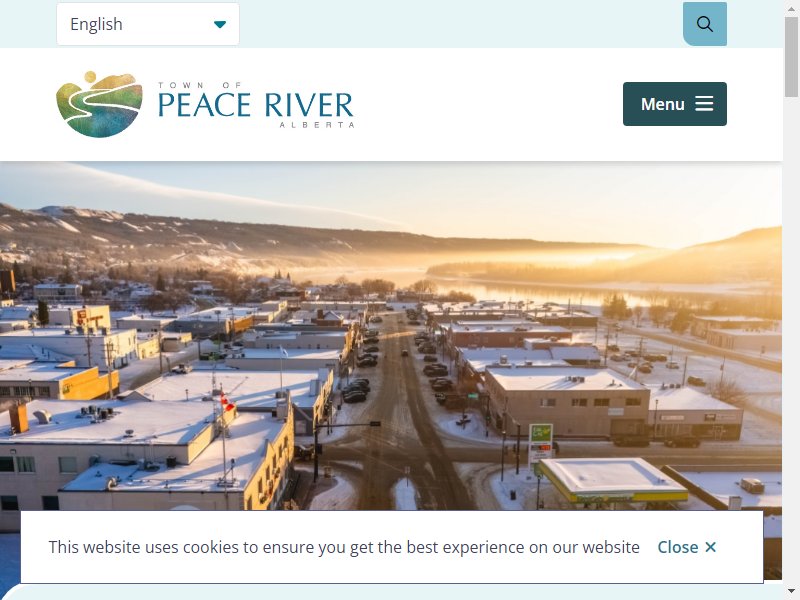The height and width of the screenshot is (600, 800).
Task: Click the ALBERTA text under the logo
Action: [316, 124]
